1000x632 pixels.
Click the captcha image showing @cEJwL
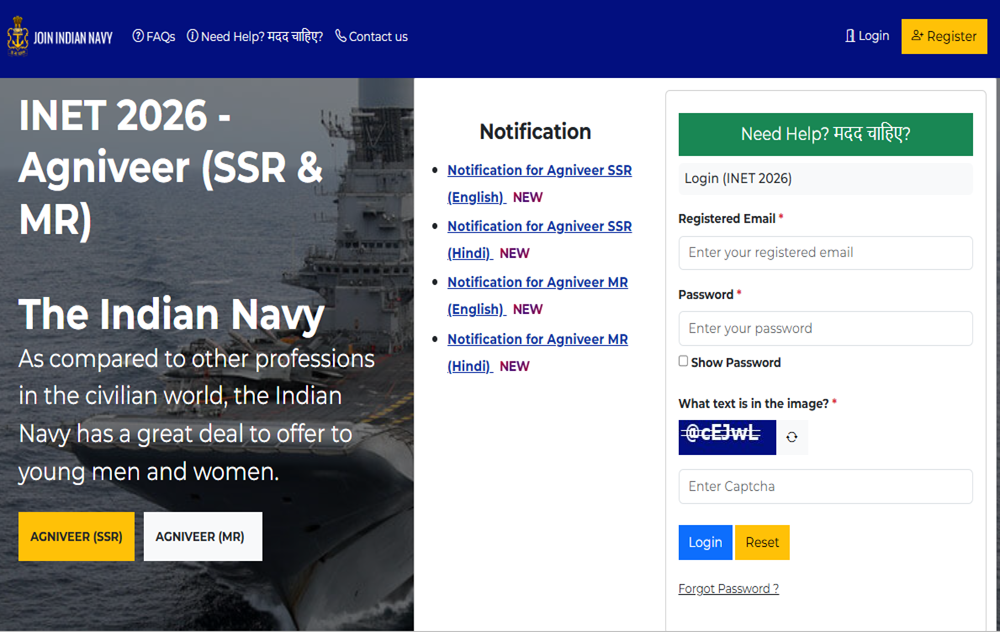[727, 437]
